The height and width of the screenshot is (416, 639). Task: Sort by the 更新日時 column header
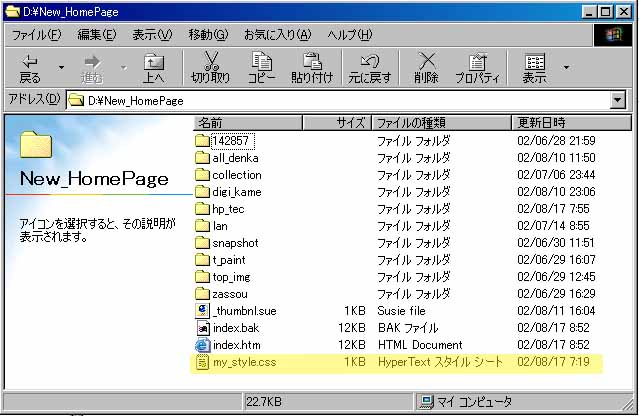[571, 123]
